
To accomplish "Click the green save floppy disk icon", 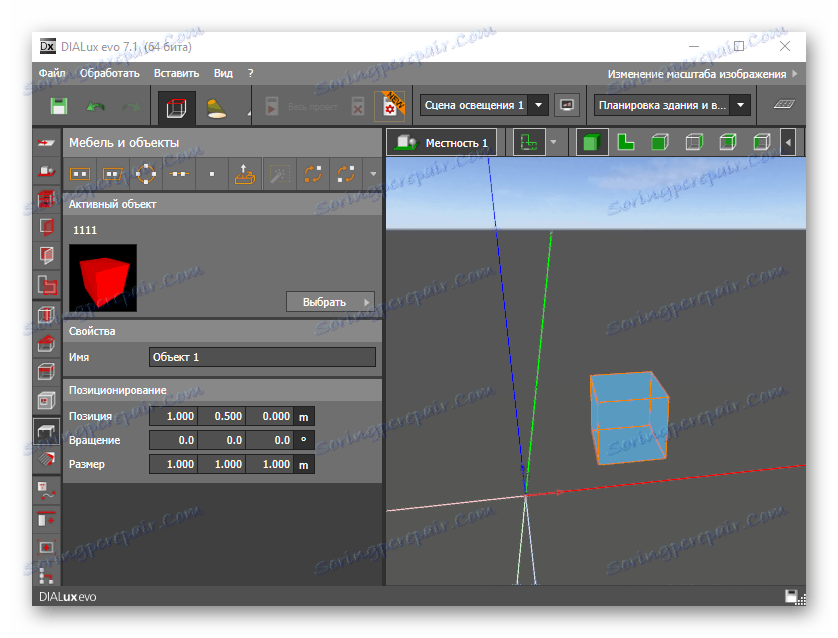I will point(59,106).
